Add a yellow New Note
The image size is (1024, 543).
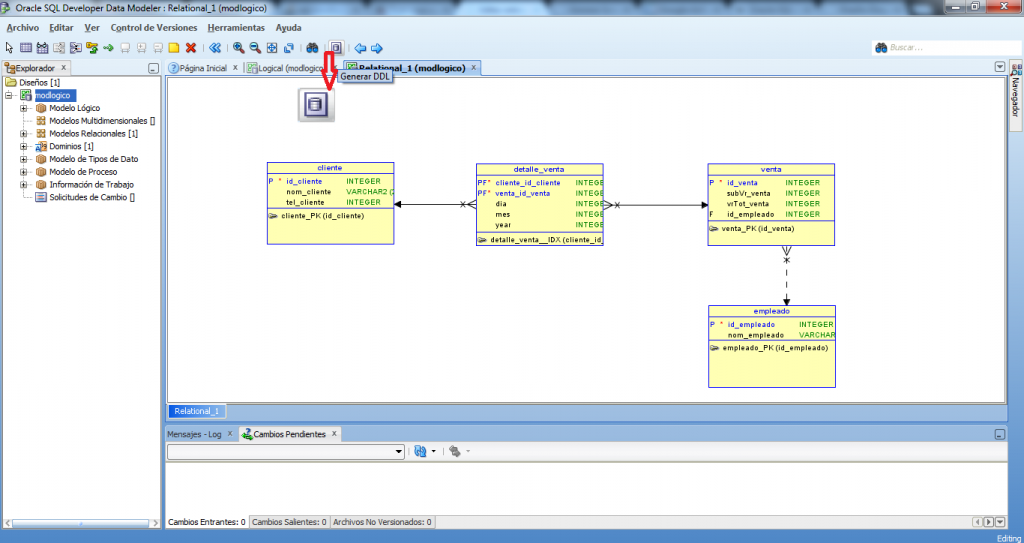tap(174, 48)
